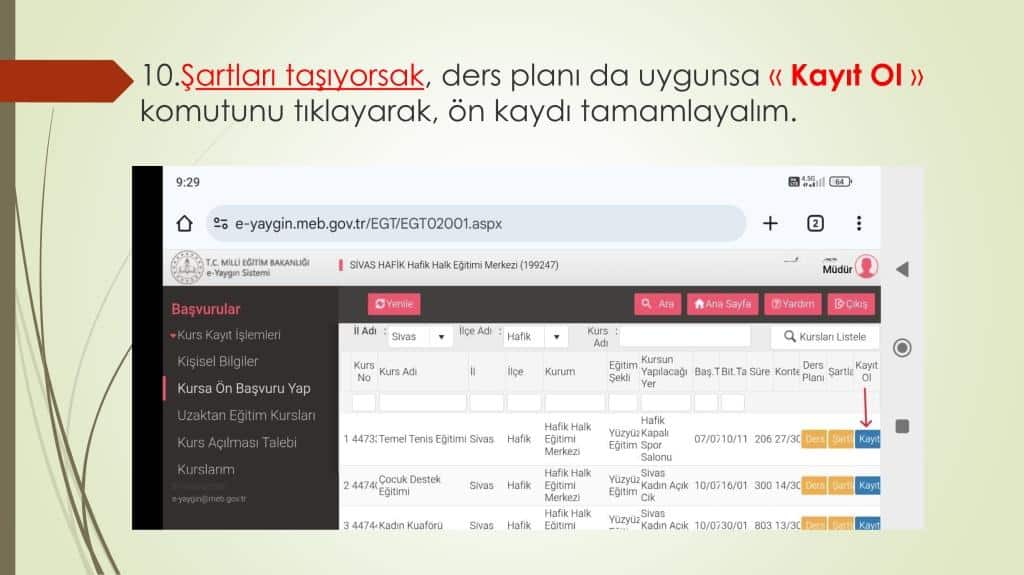The height and width of the screenshot is (575, 1024).
Task: Click the Yenile refresh button
Action: (394, 304)
